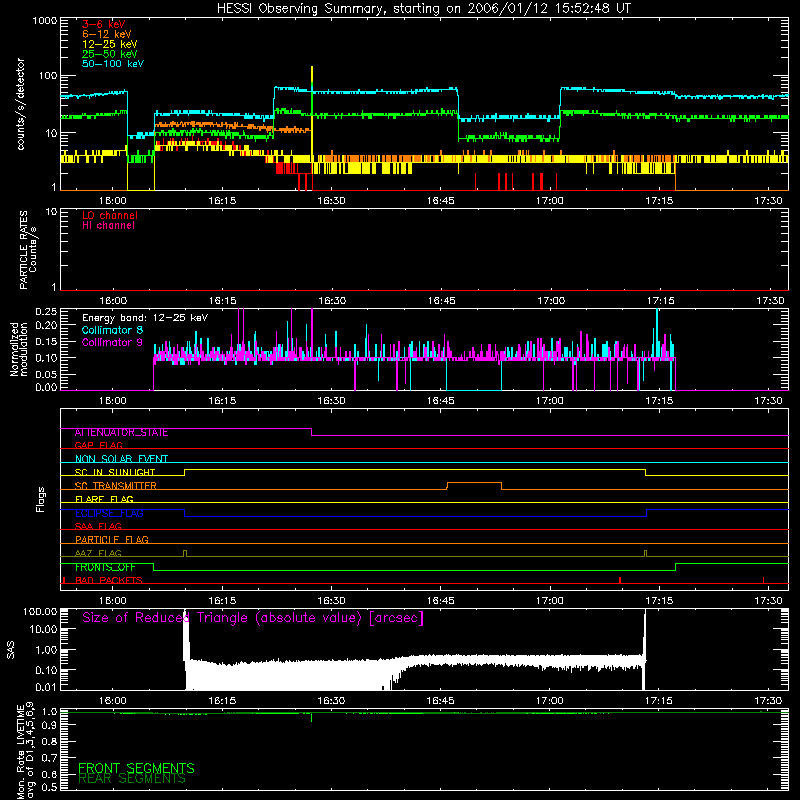The height and width of the screenshot is (800, 800).
Task: Select the 3-6 keV legend label
Action: [x=104, y=24]
